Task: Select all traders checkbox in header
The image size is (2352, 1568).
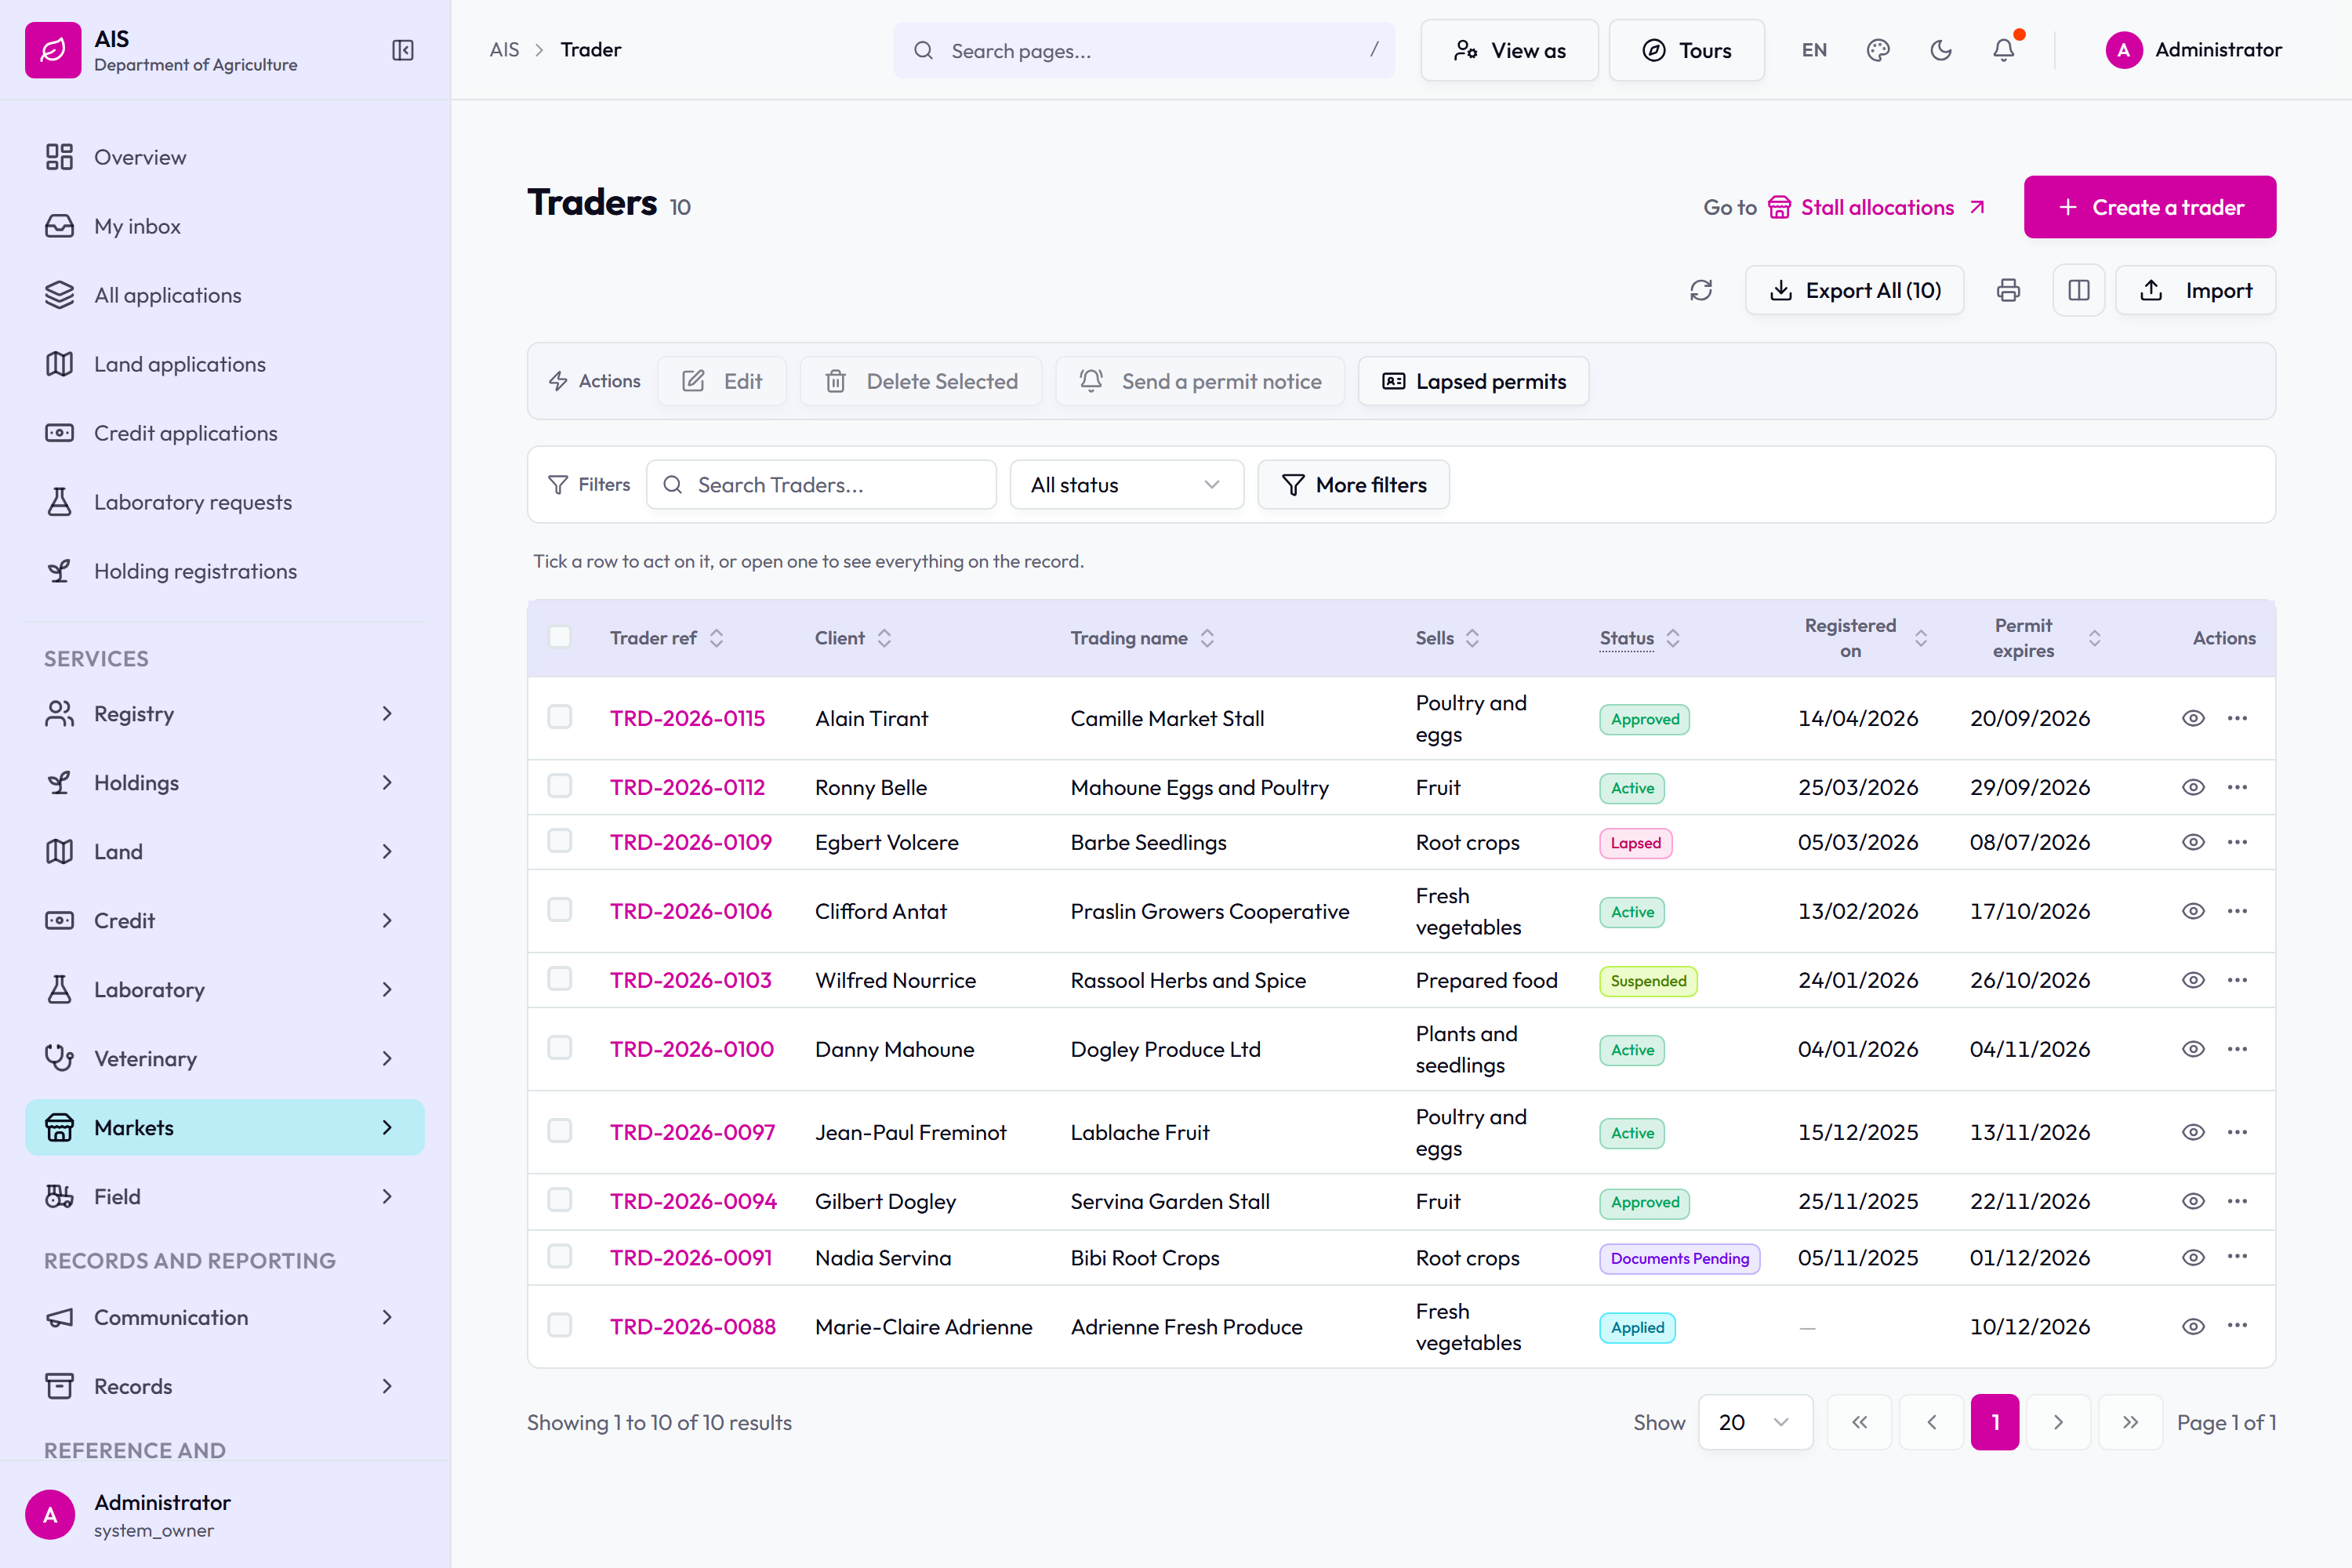Action: tap(560, 637)
